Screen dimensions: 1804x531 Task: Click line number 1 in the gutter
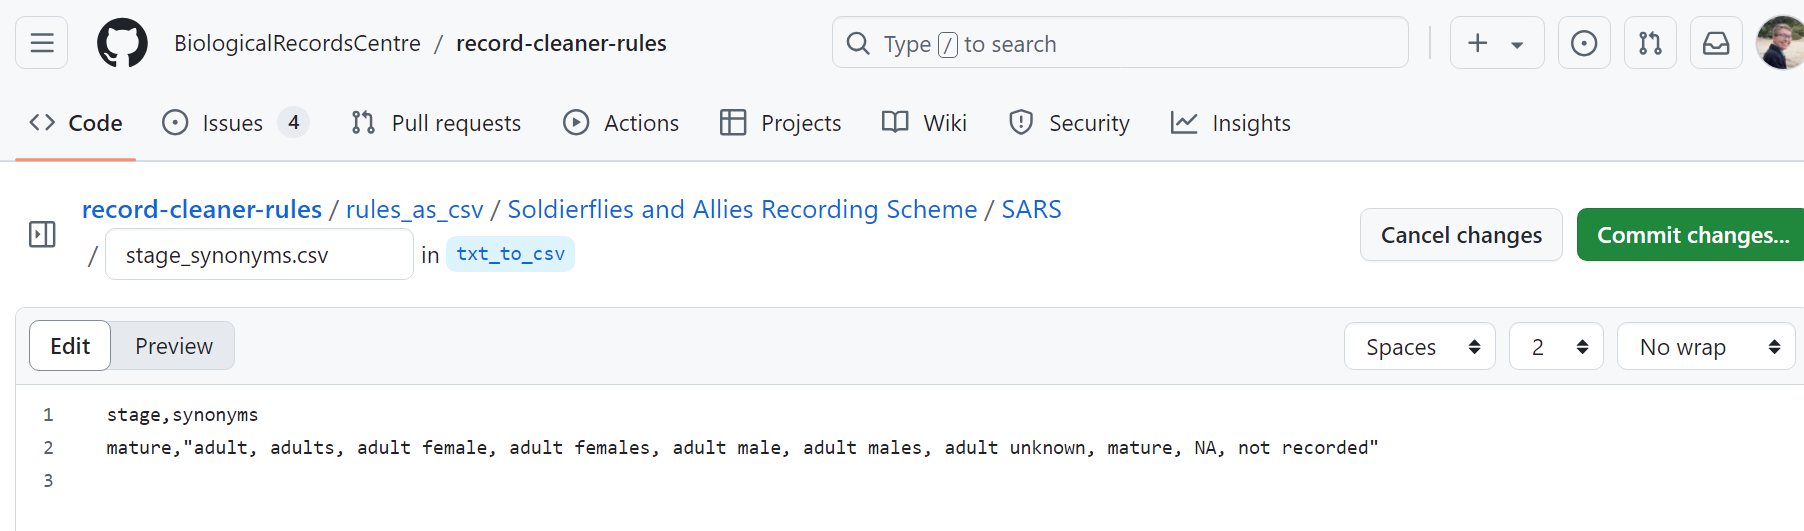click(x=48, y=414)
